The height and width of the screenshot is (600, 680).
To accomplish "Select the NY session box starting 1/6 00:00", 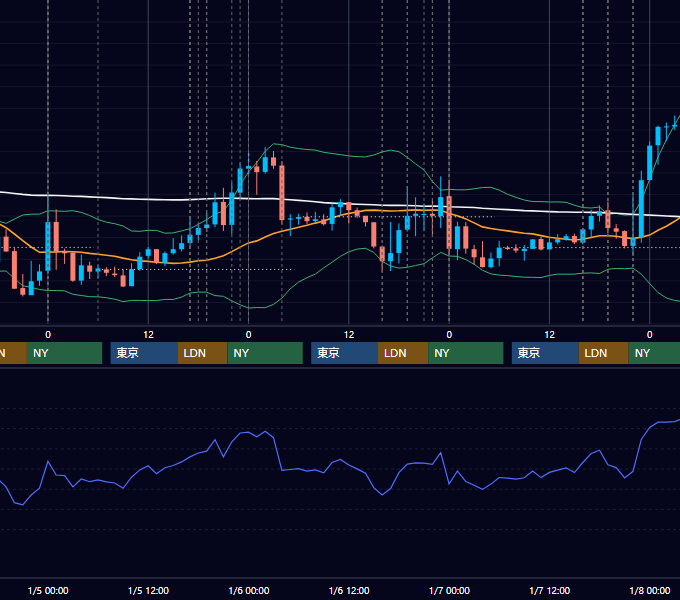I will tap(265, 353).
